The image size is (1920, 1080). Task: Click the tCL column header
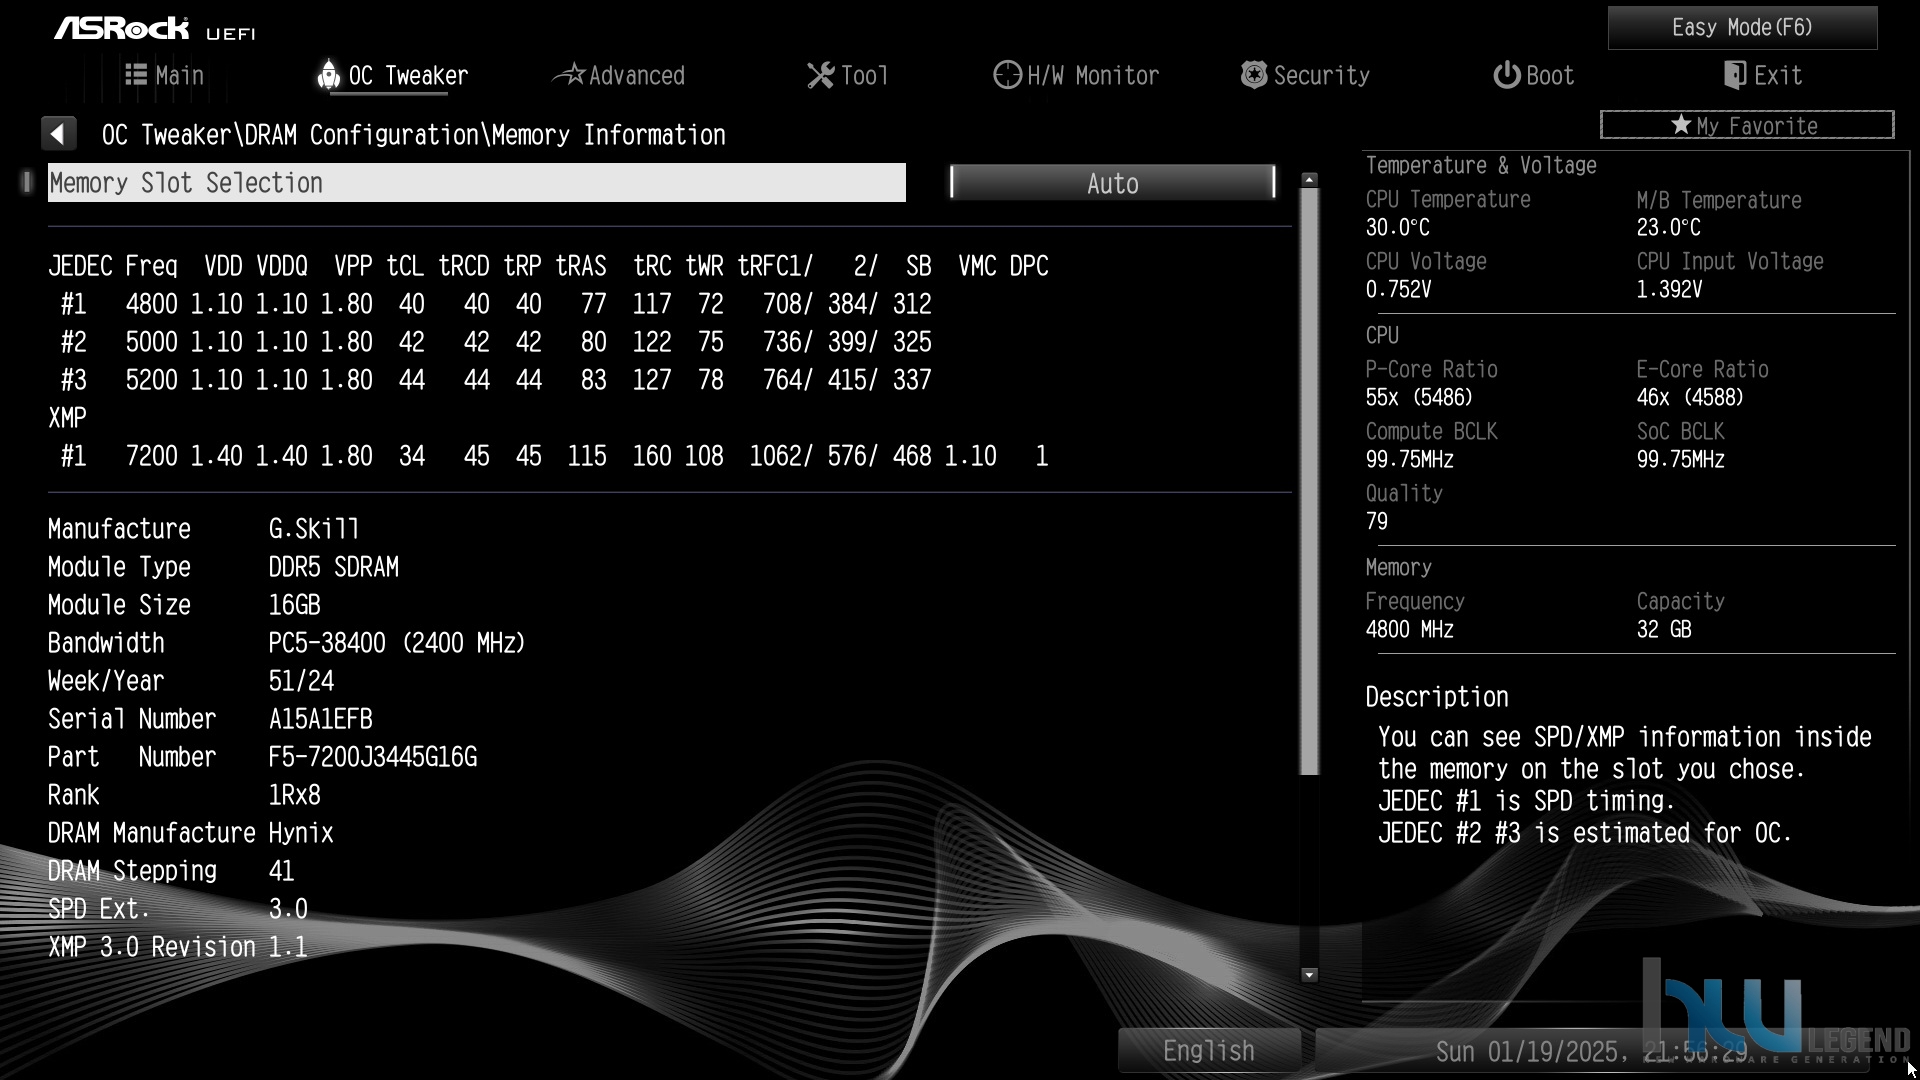(405, 266)
